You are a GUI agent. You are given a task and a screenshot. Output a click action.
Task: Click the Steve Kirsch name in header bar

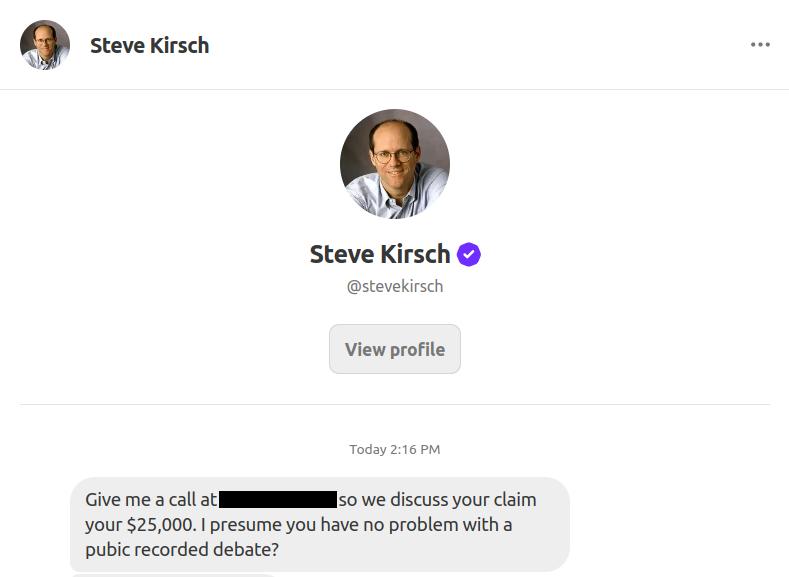point(149,45)
